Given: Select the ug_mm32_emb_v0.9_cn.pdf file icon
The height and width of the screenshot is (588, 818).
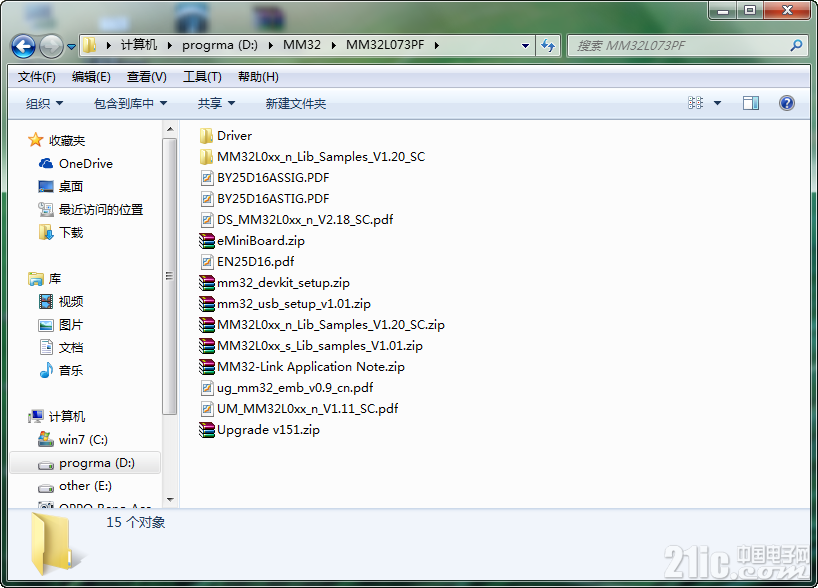Looking at the screenshot, I should click(x=207, y=388).
